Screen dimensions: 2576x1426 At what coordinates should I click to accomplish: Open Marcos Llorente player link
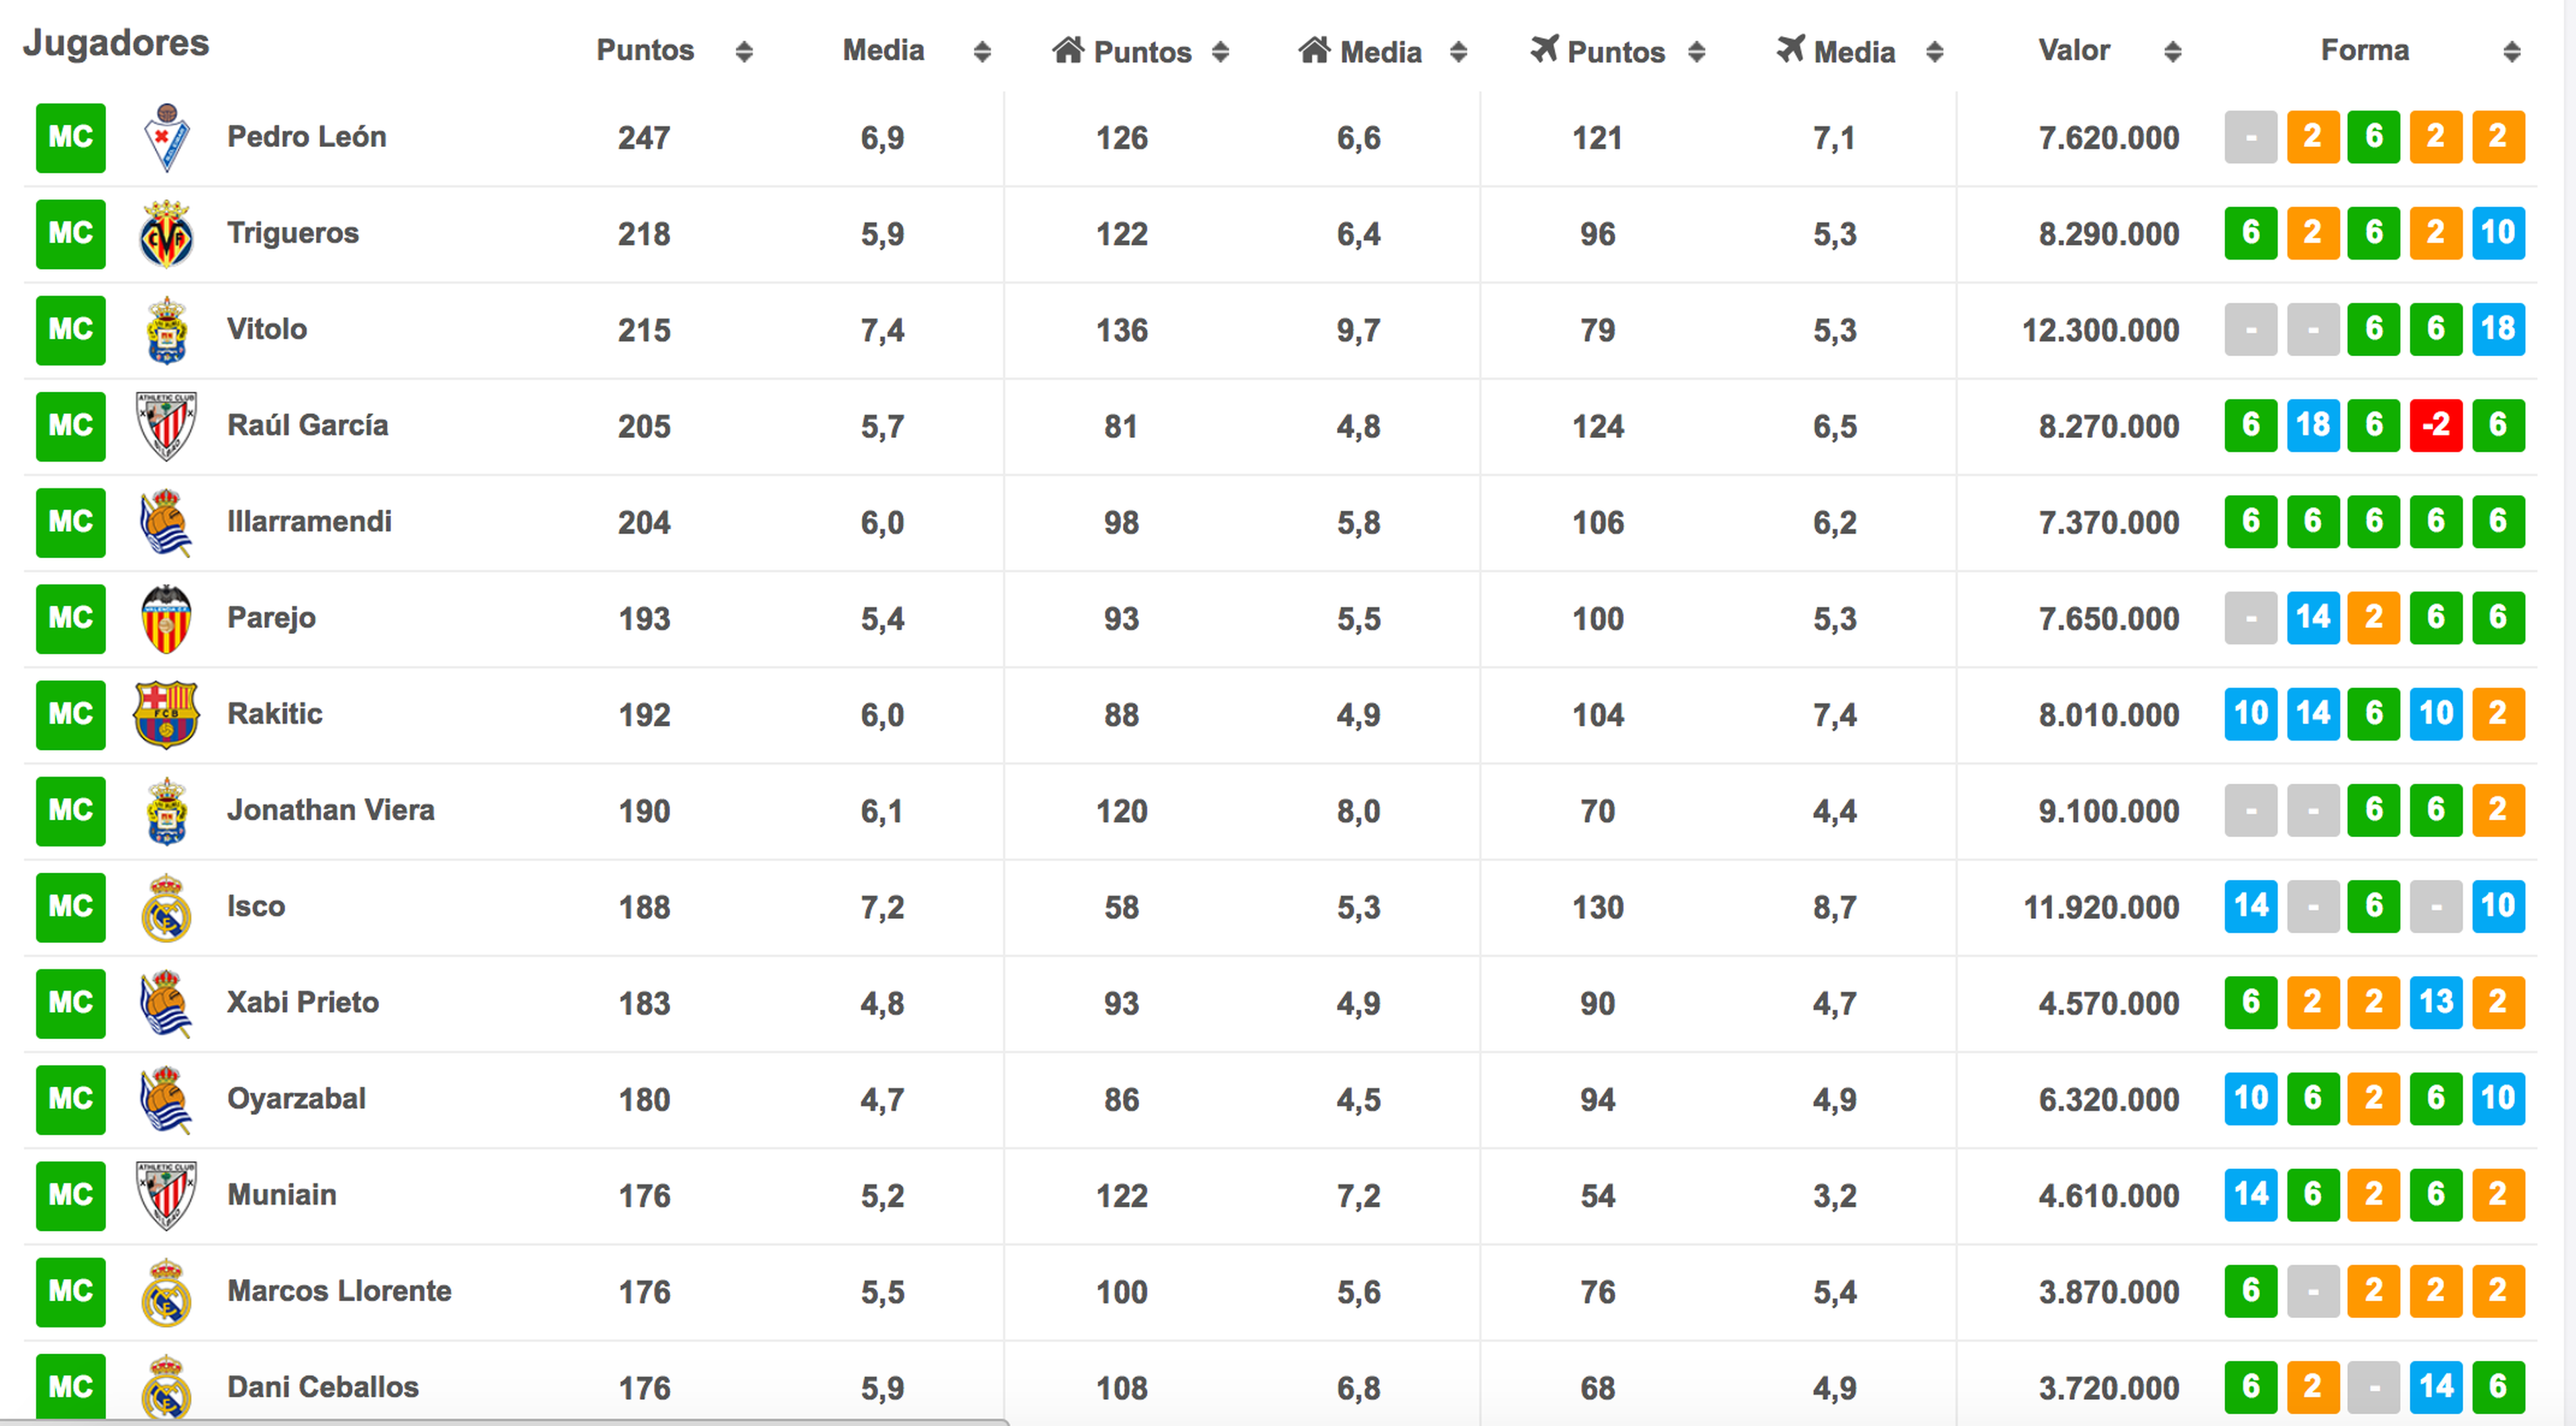coord(339,1290)
